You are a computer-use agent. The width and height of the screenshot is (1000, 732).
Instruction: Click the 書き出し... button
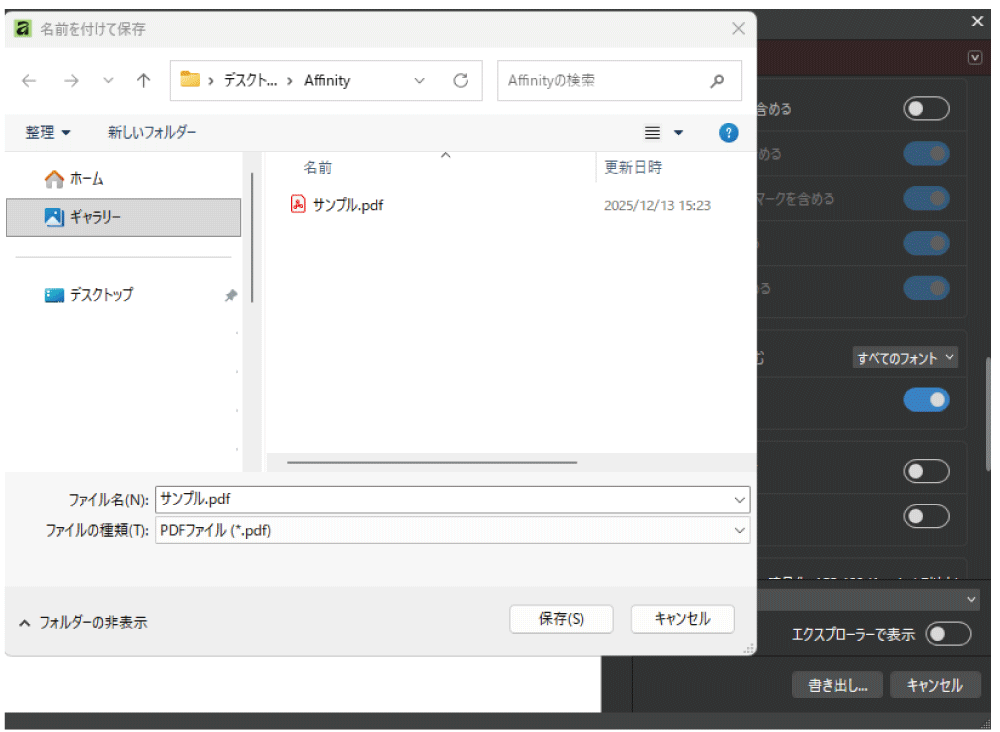(837, 685)
